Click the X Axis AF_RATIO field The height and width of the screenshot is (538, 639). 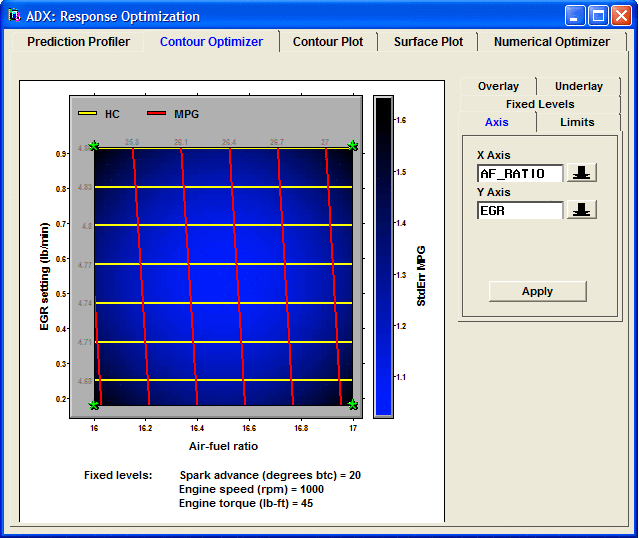coord(520,174)
